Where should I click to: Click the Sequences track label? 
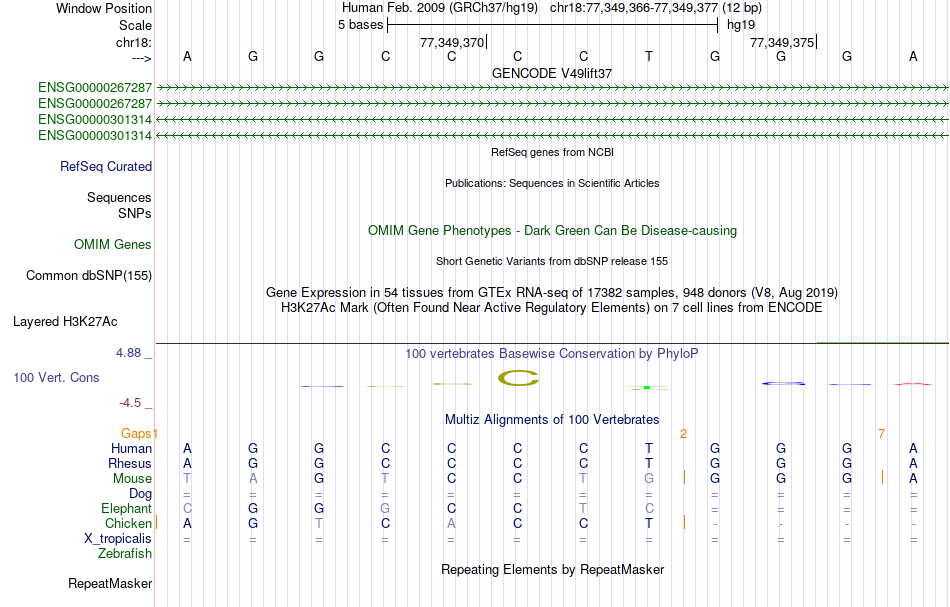click(x=119, y=197)
